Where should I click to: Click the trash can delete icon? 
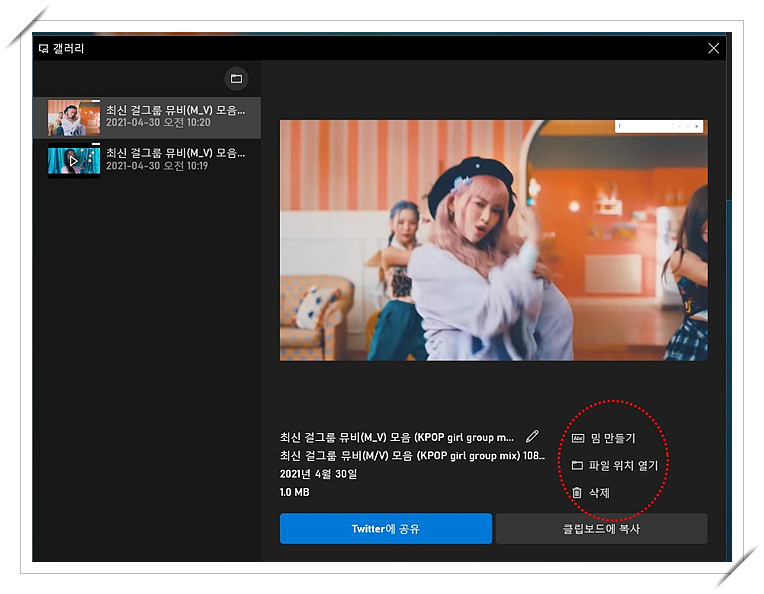(577, 493)
